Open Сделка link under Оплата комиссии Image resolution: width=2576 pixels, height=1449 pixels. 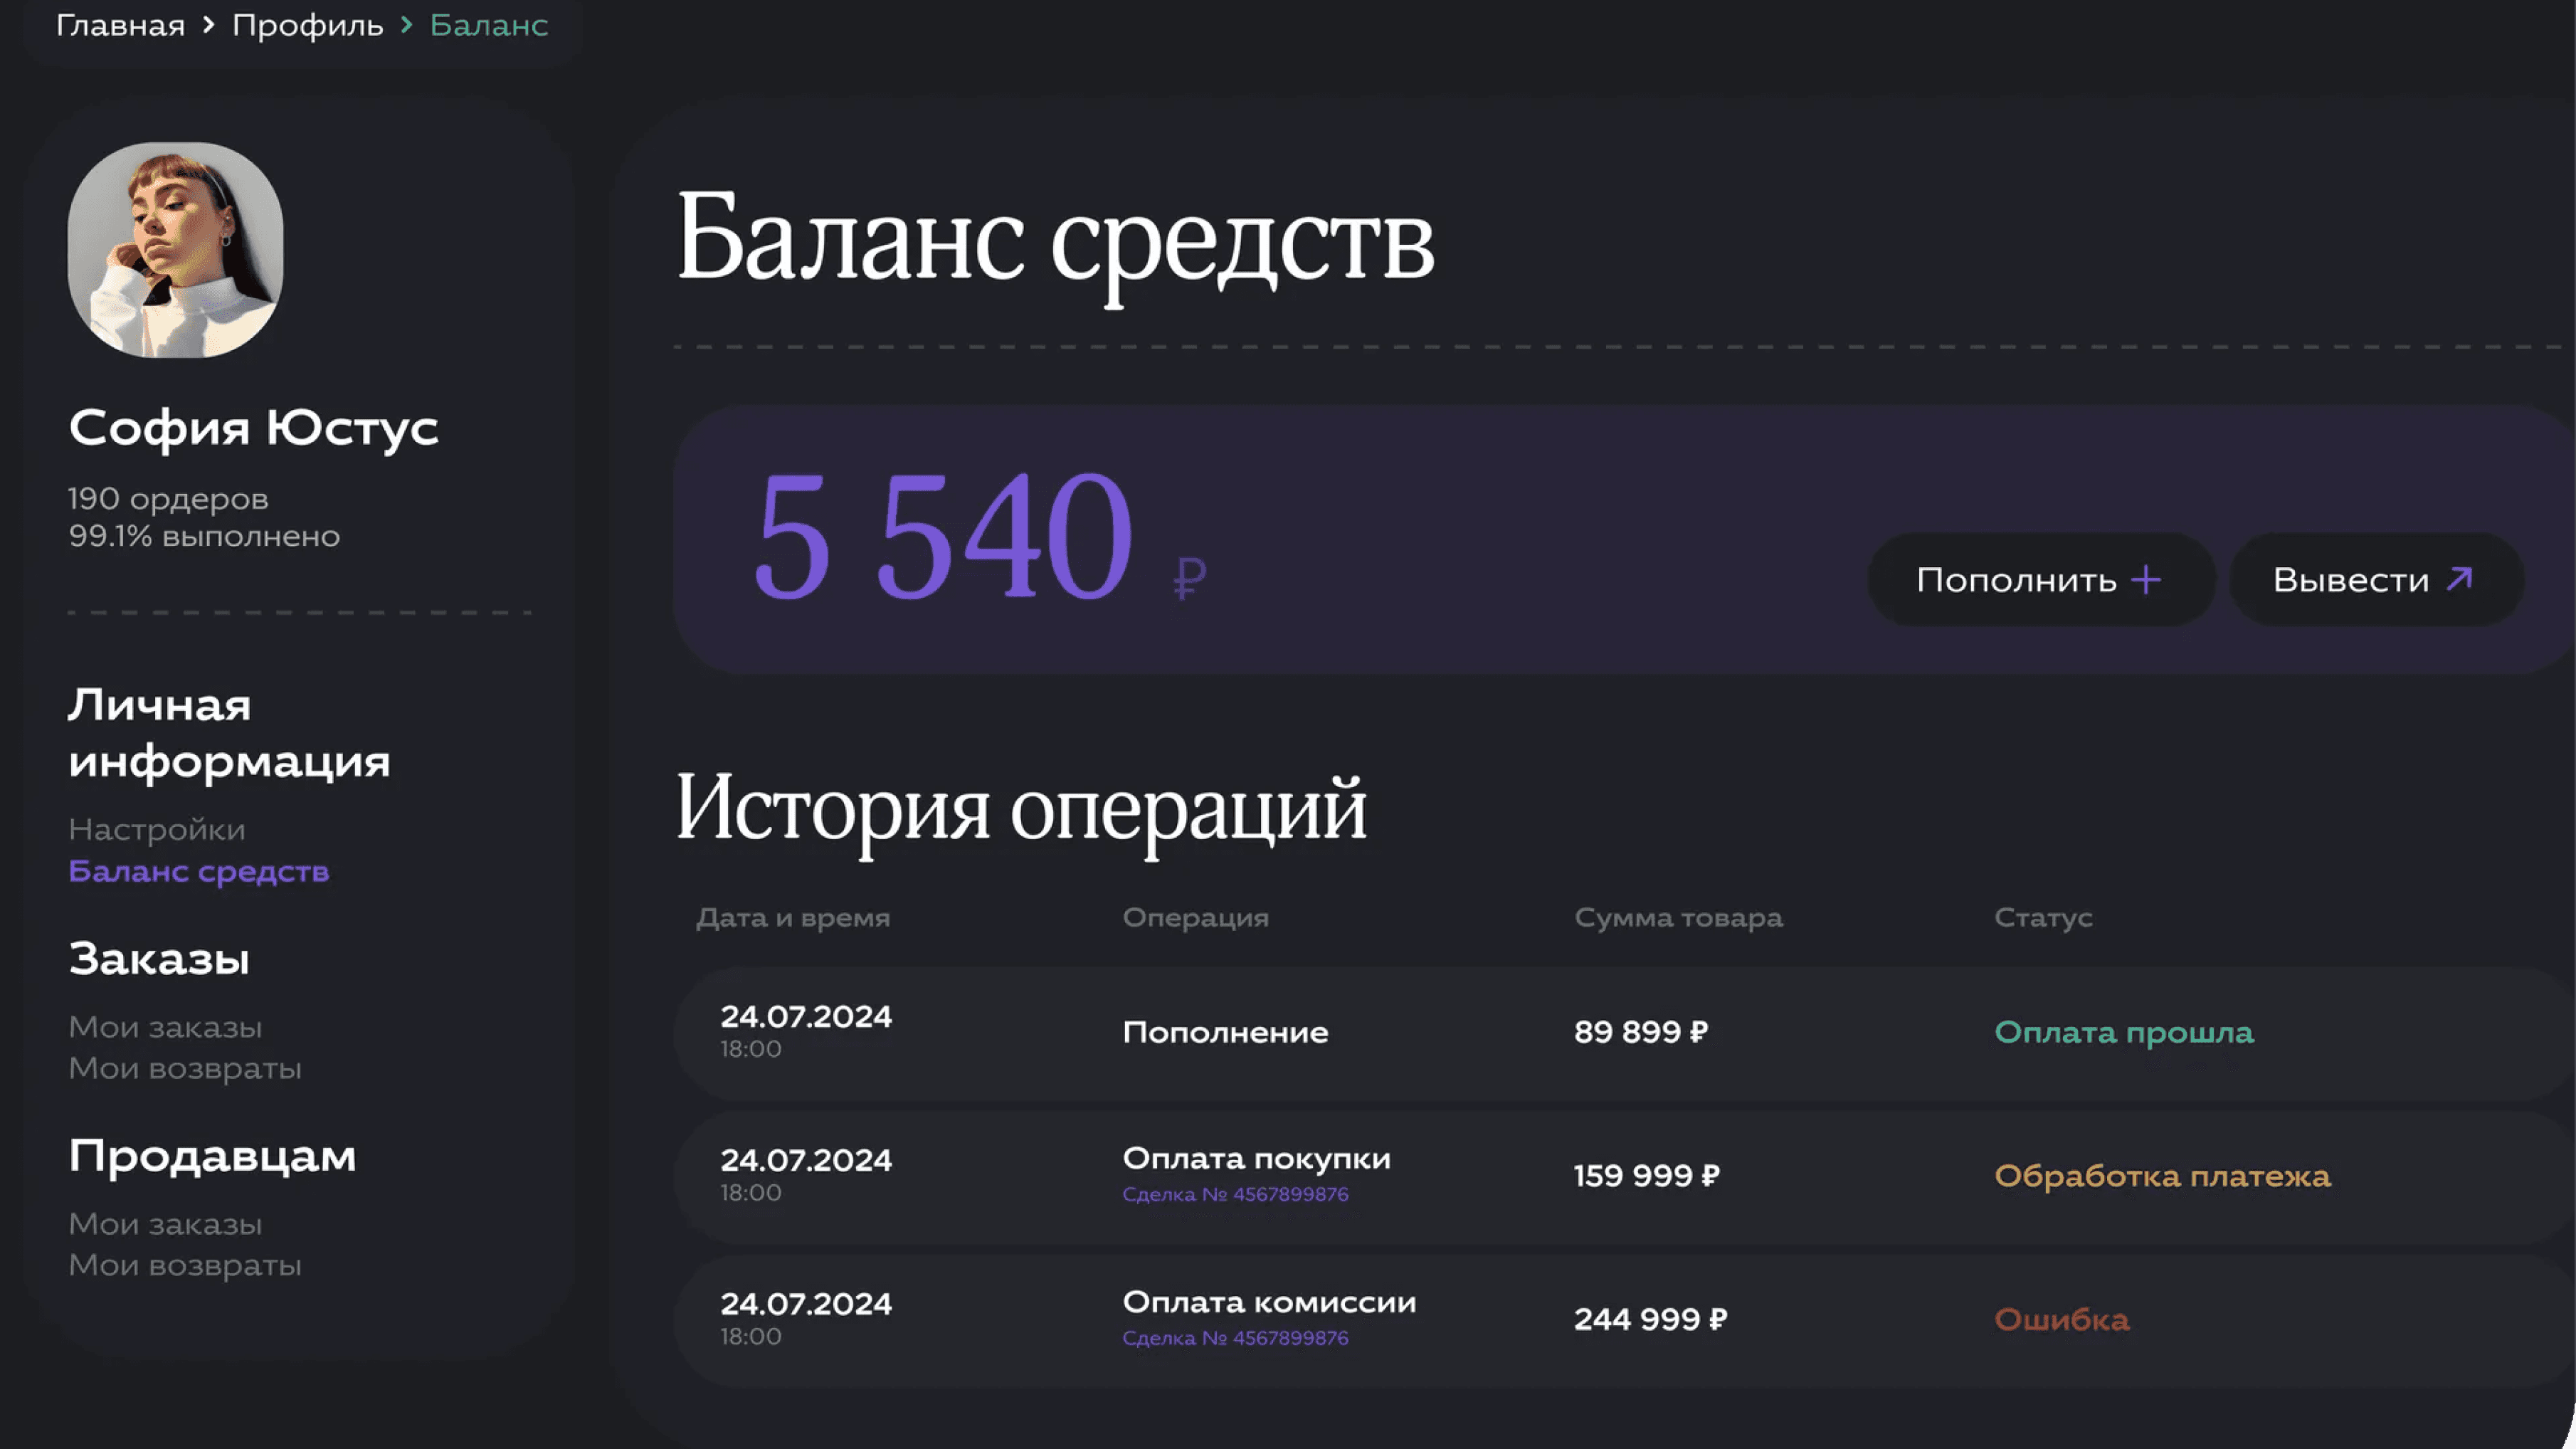pyautogui.click(x=1235, y=1338)
